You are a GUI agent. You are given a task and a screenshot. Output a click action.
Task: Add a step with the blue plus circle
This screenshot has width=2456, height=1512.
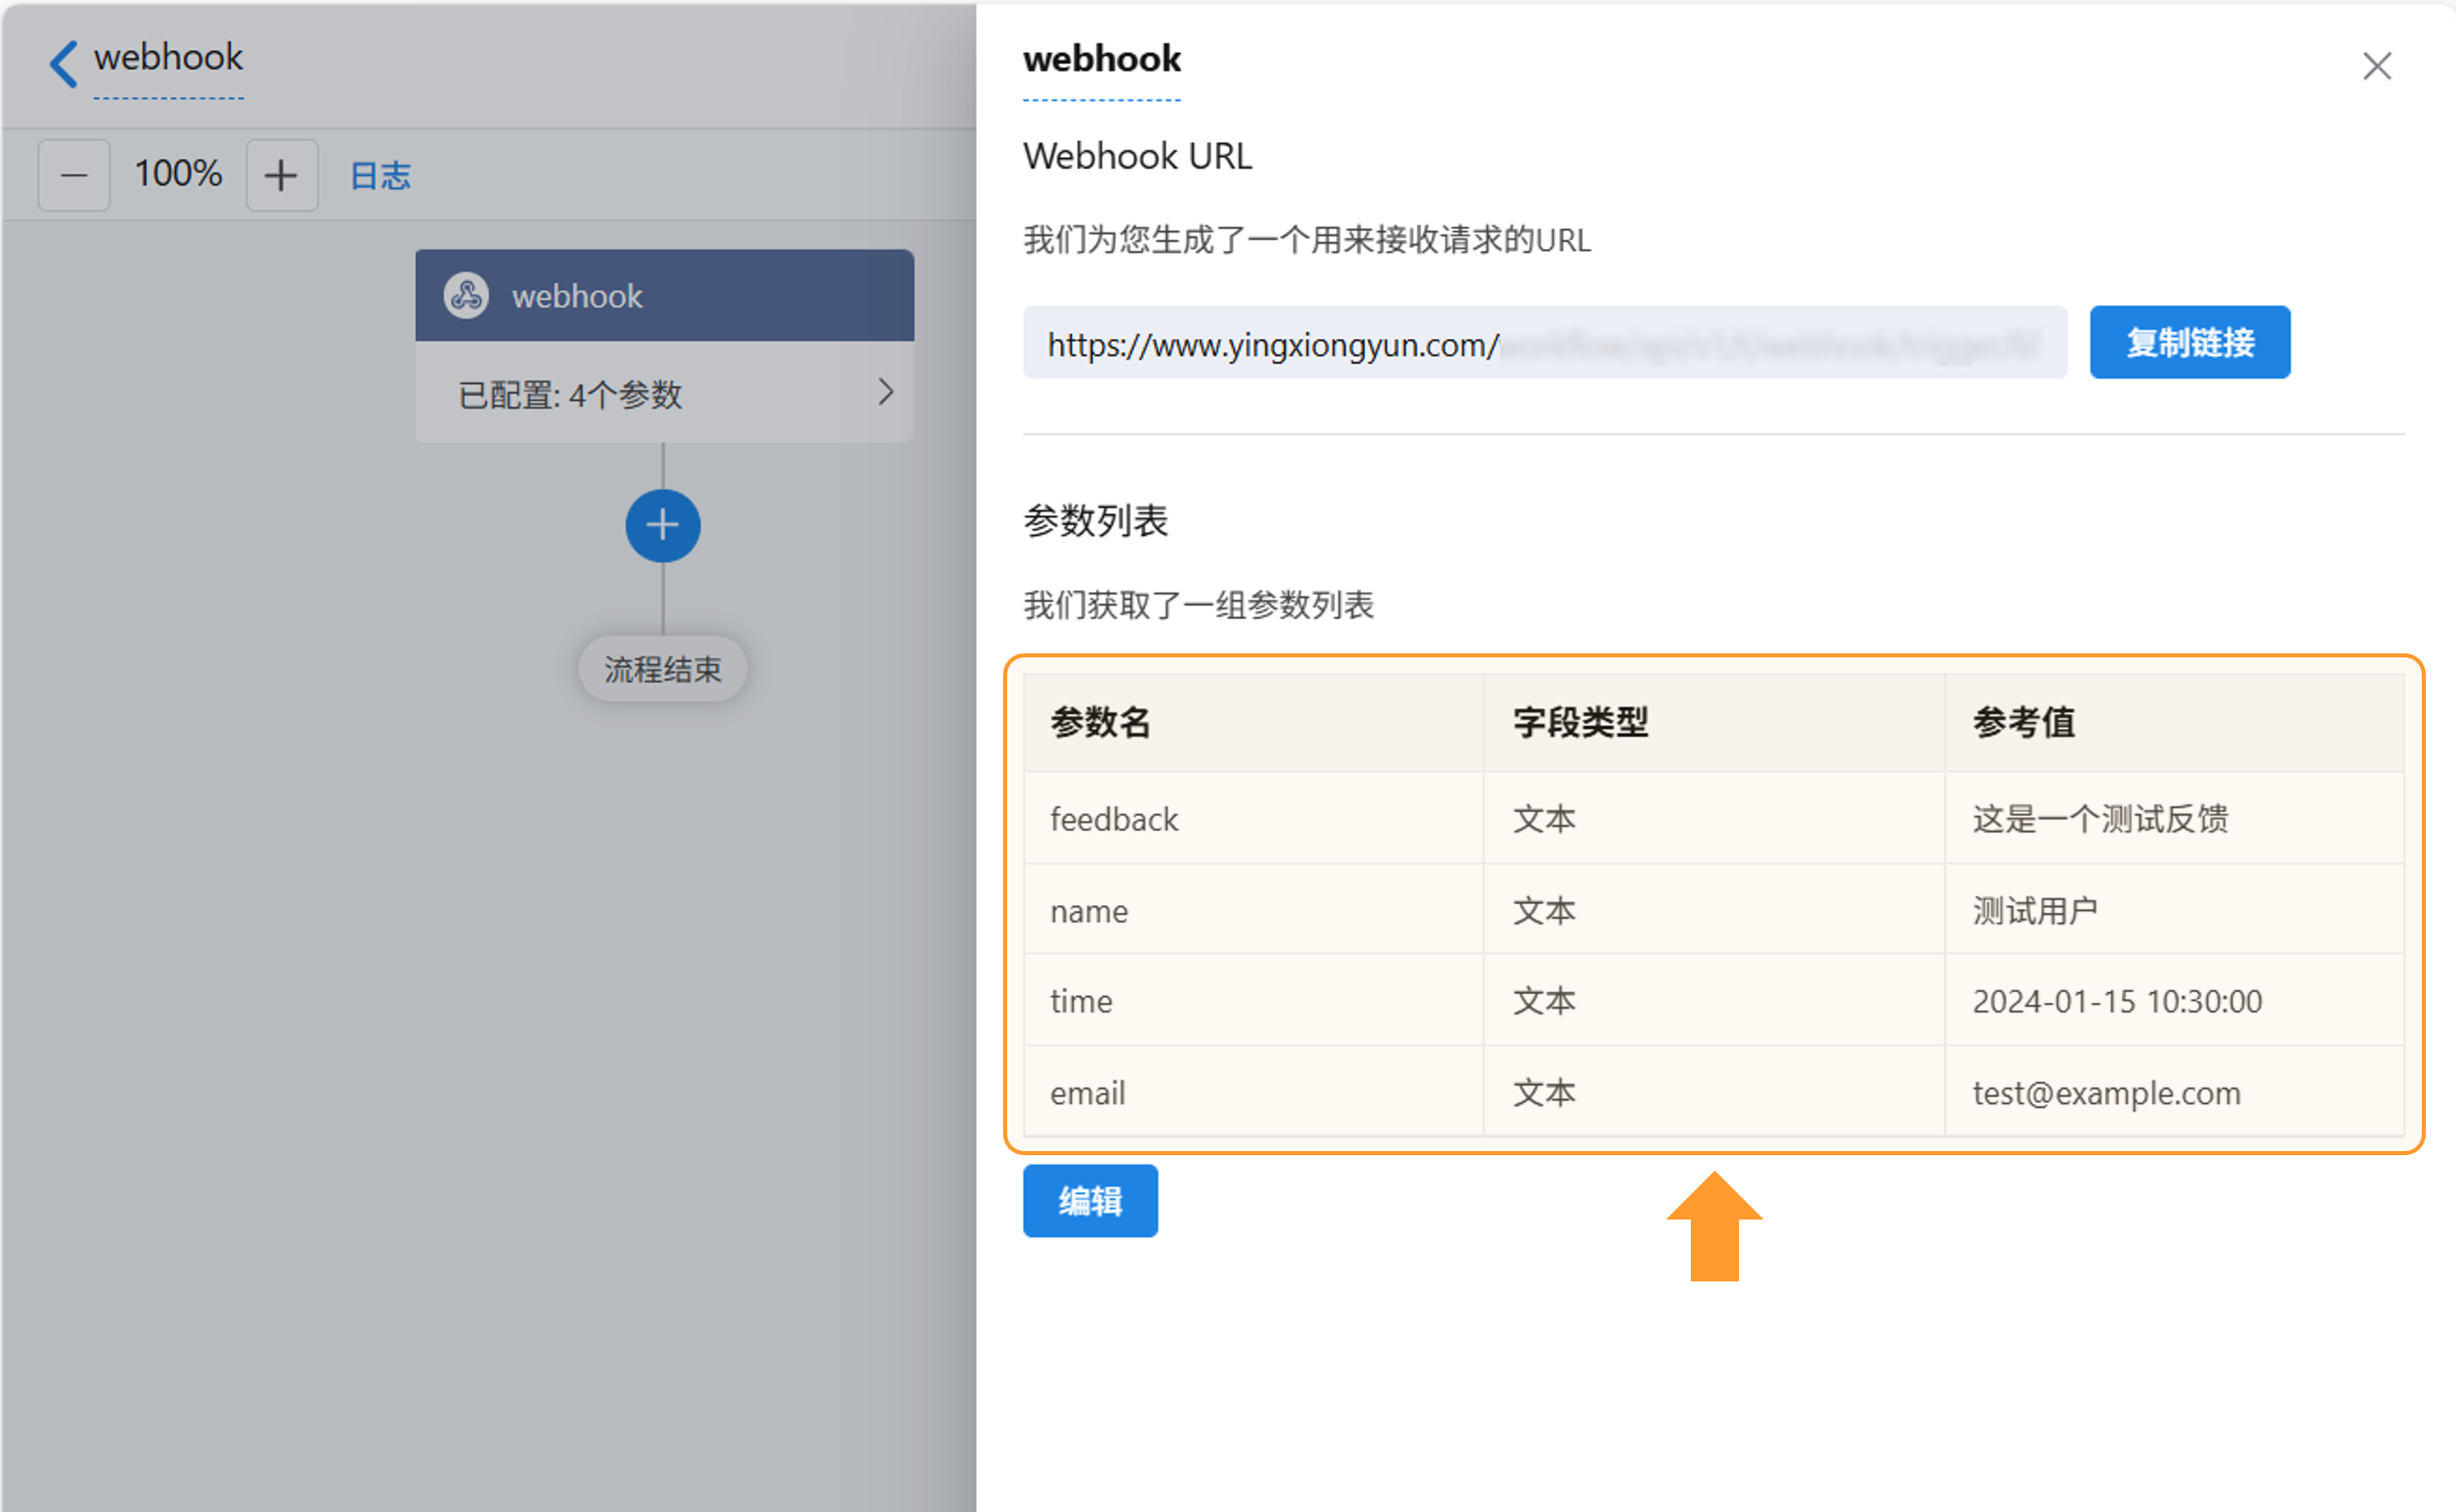click(662, 526)
